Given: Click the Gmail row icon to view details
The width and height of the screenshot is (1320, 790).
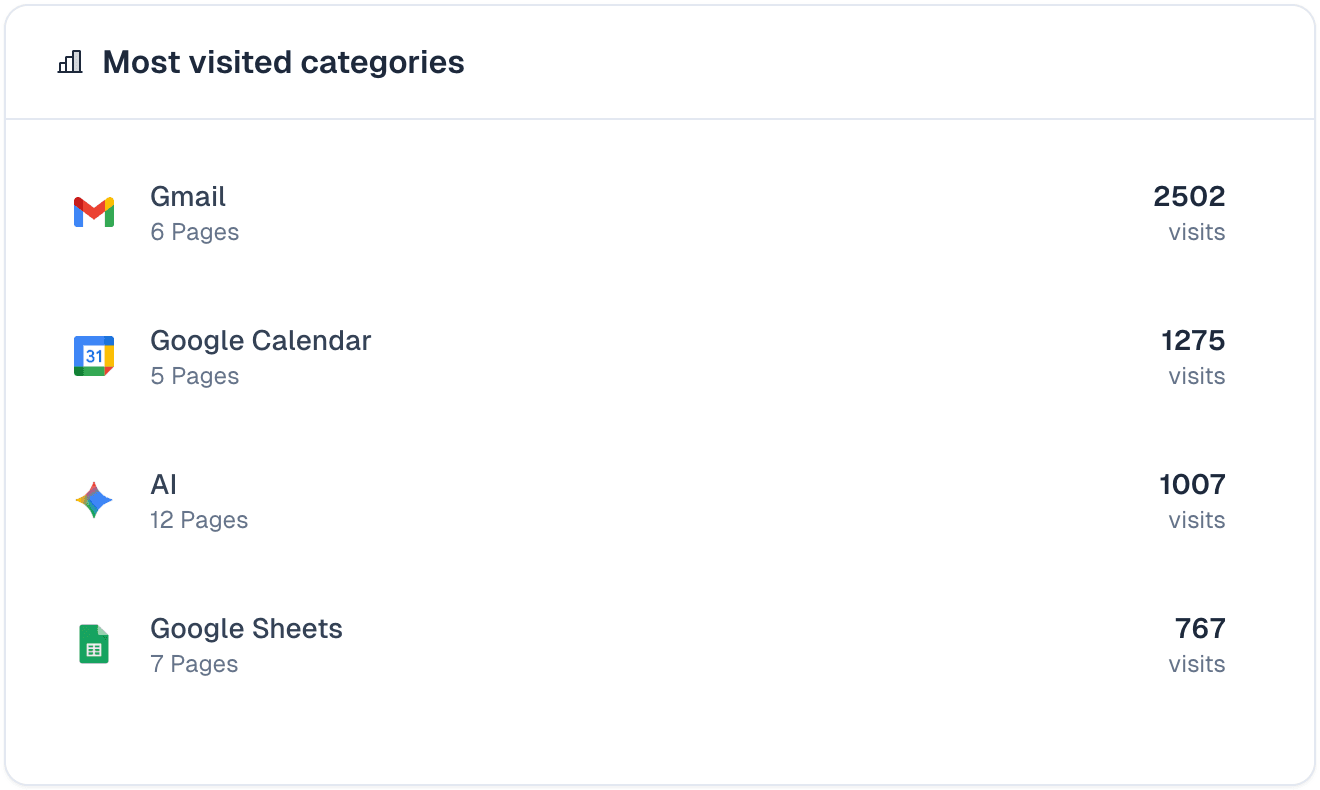Looking at the screenshot, I should [x=94, y=211].
